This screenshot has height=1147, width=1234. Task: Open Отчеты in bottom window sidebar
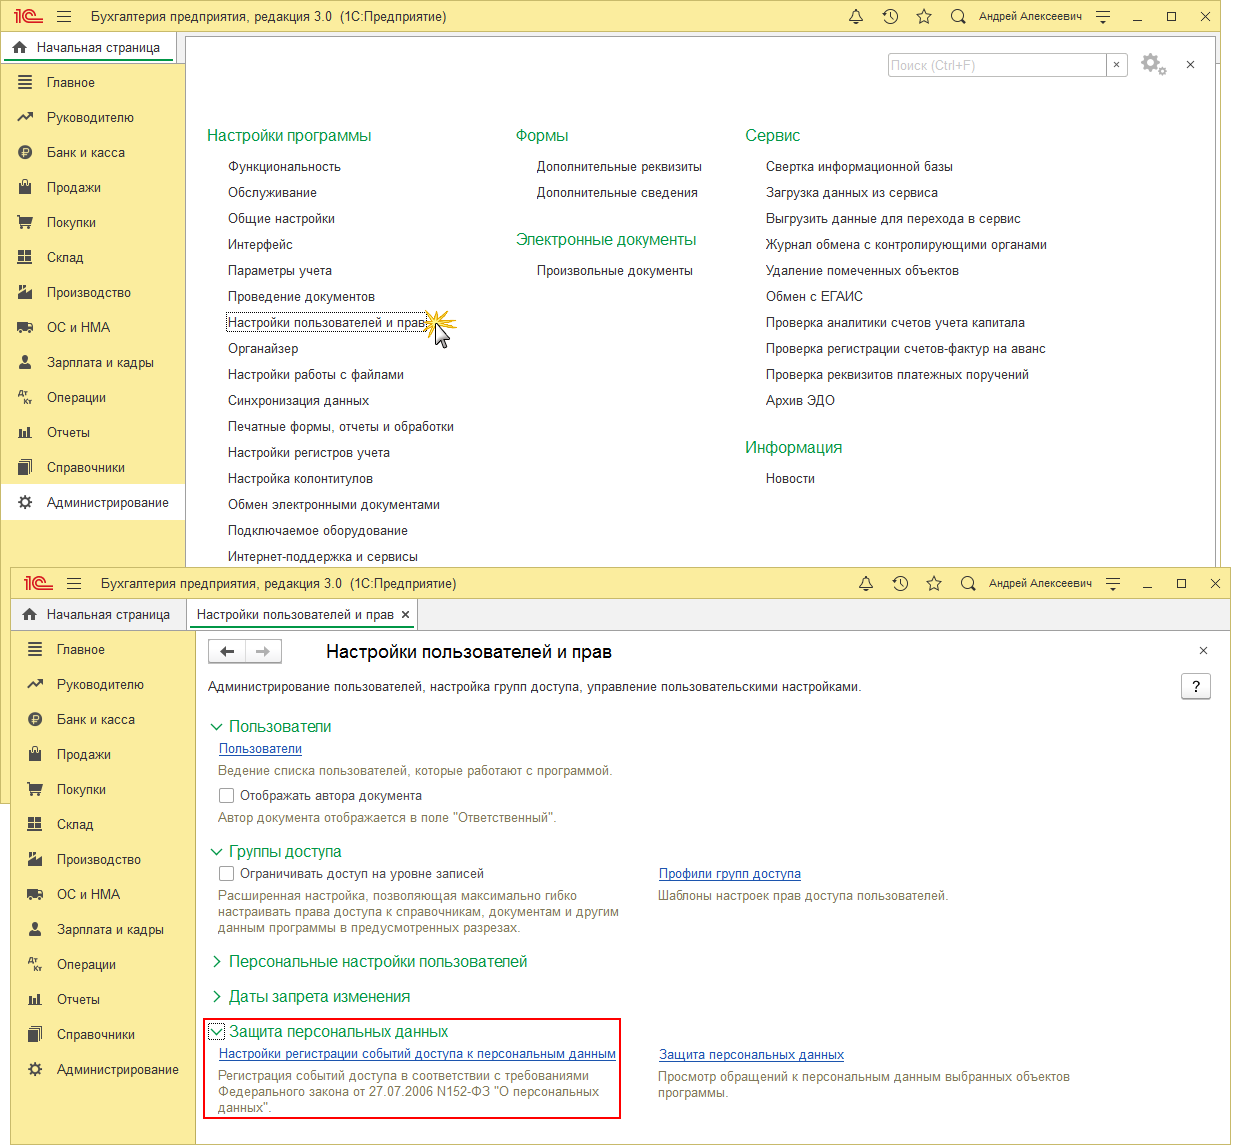coord(103,1000)
